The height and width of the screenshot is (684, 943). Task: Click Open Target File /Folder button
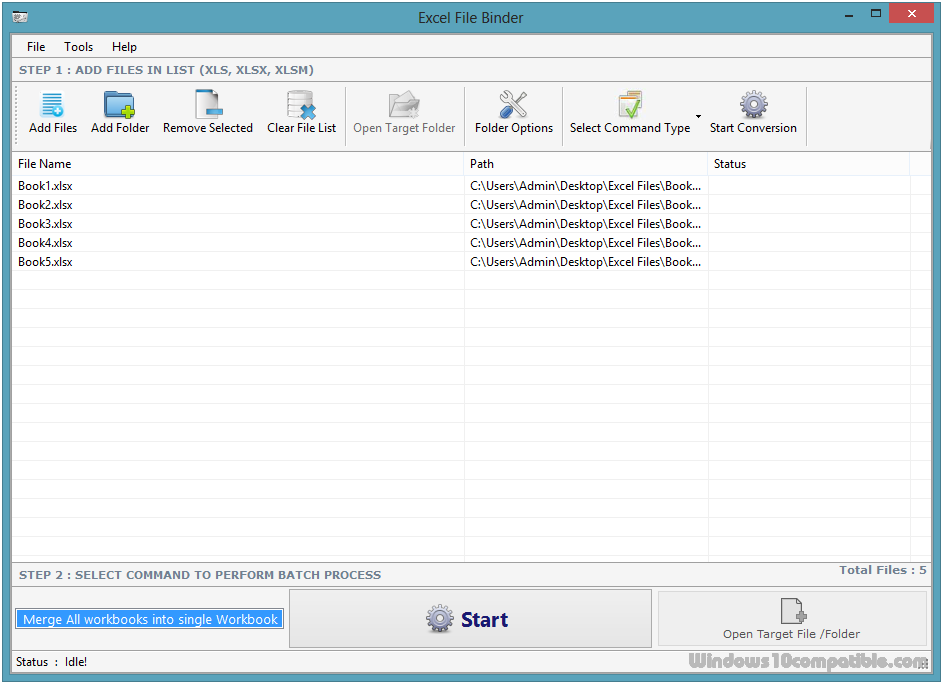792,619
